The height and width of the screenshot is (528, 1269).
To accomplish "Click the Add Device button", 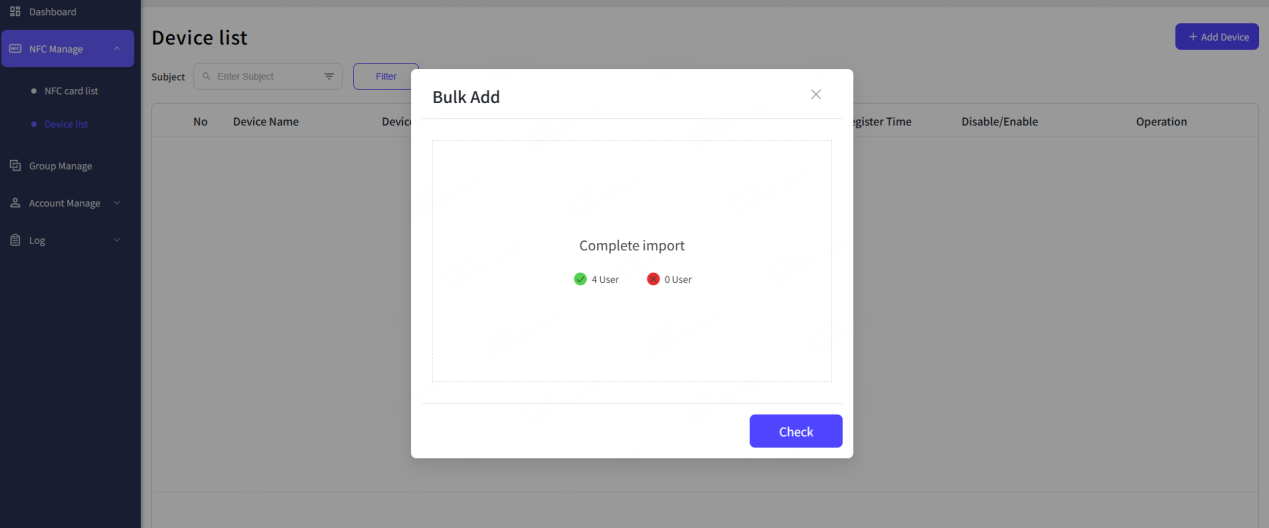I will click(1216, 37).
